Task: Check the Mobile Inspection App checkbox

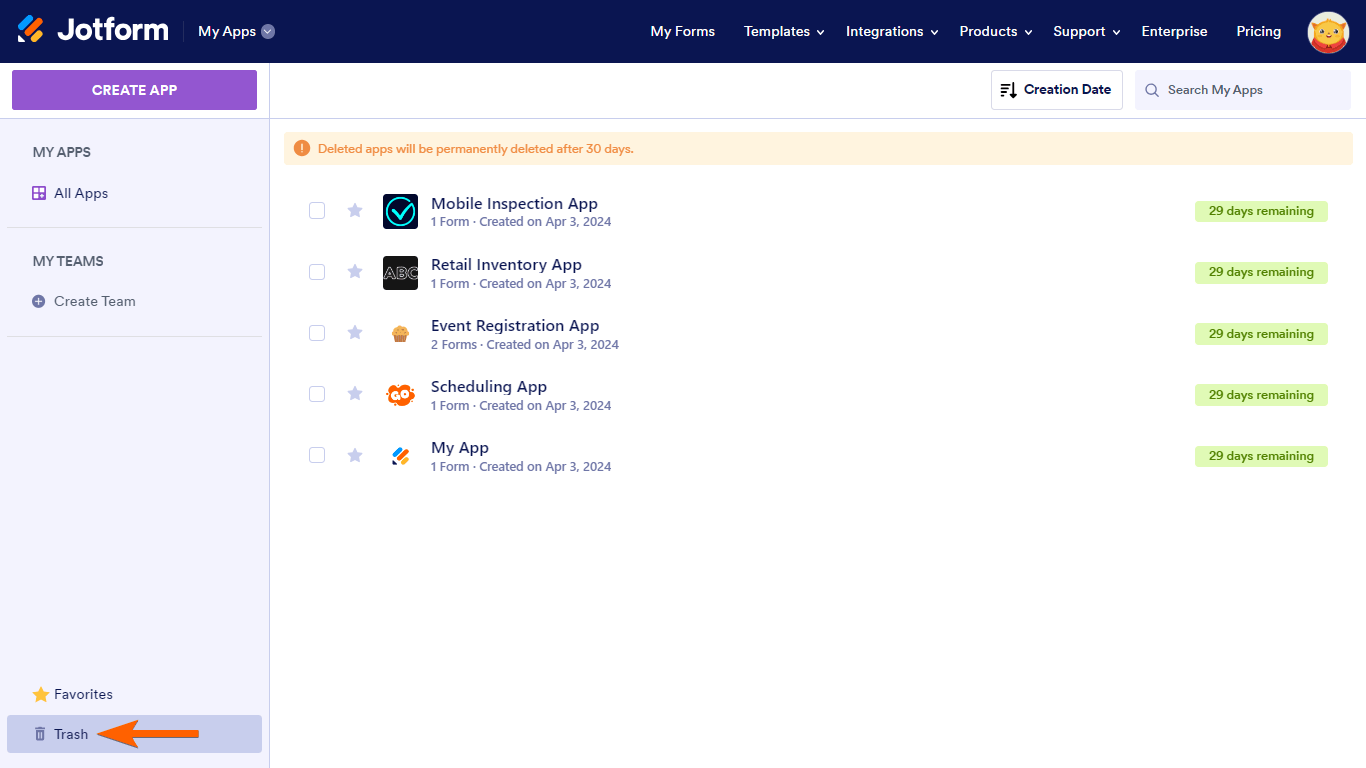Action: click(317, 210)
